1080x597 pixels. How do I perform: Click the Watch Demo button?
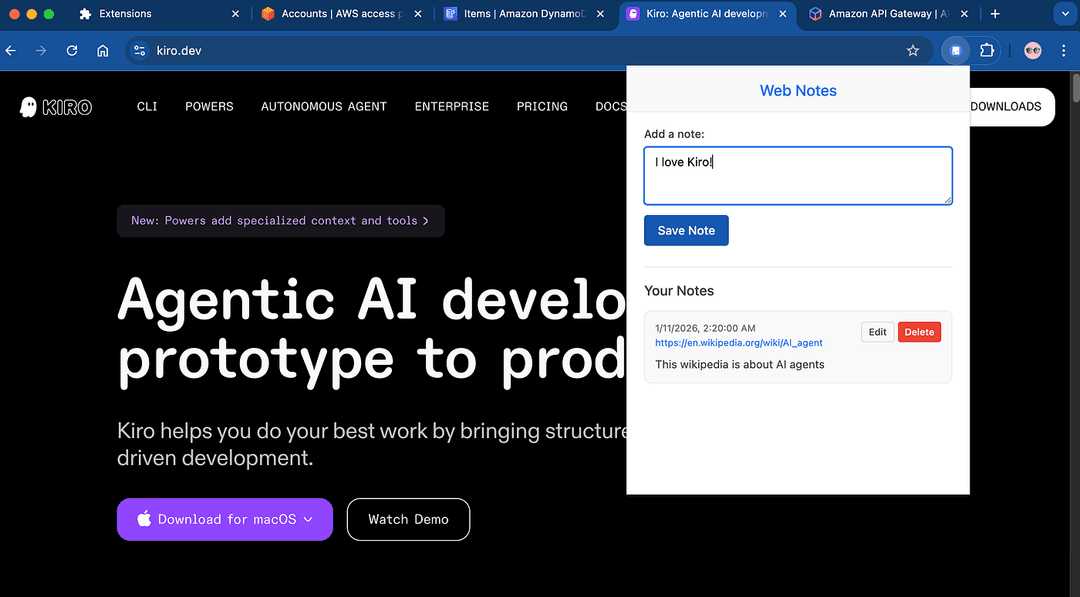tap(408, 519)
